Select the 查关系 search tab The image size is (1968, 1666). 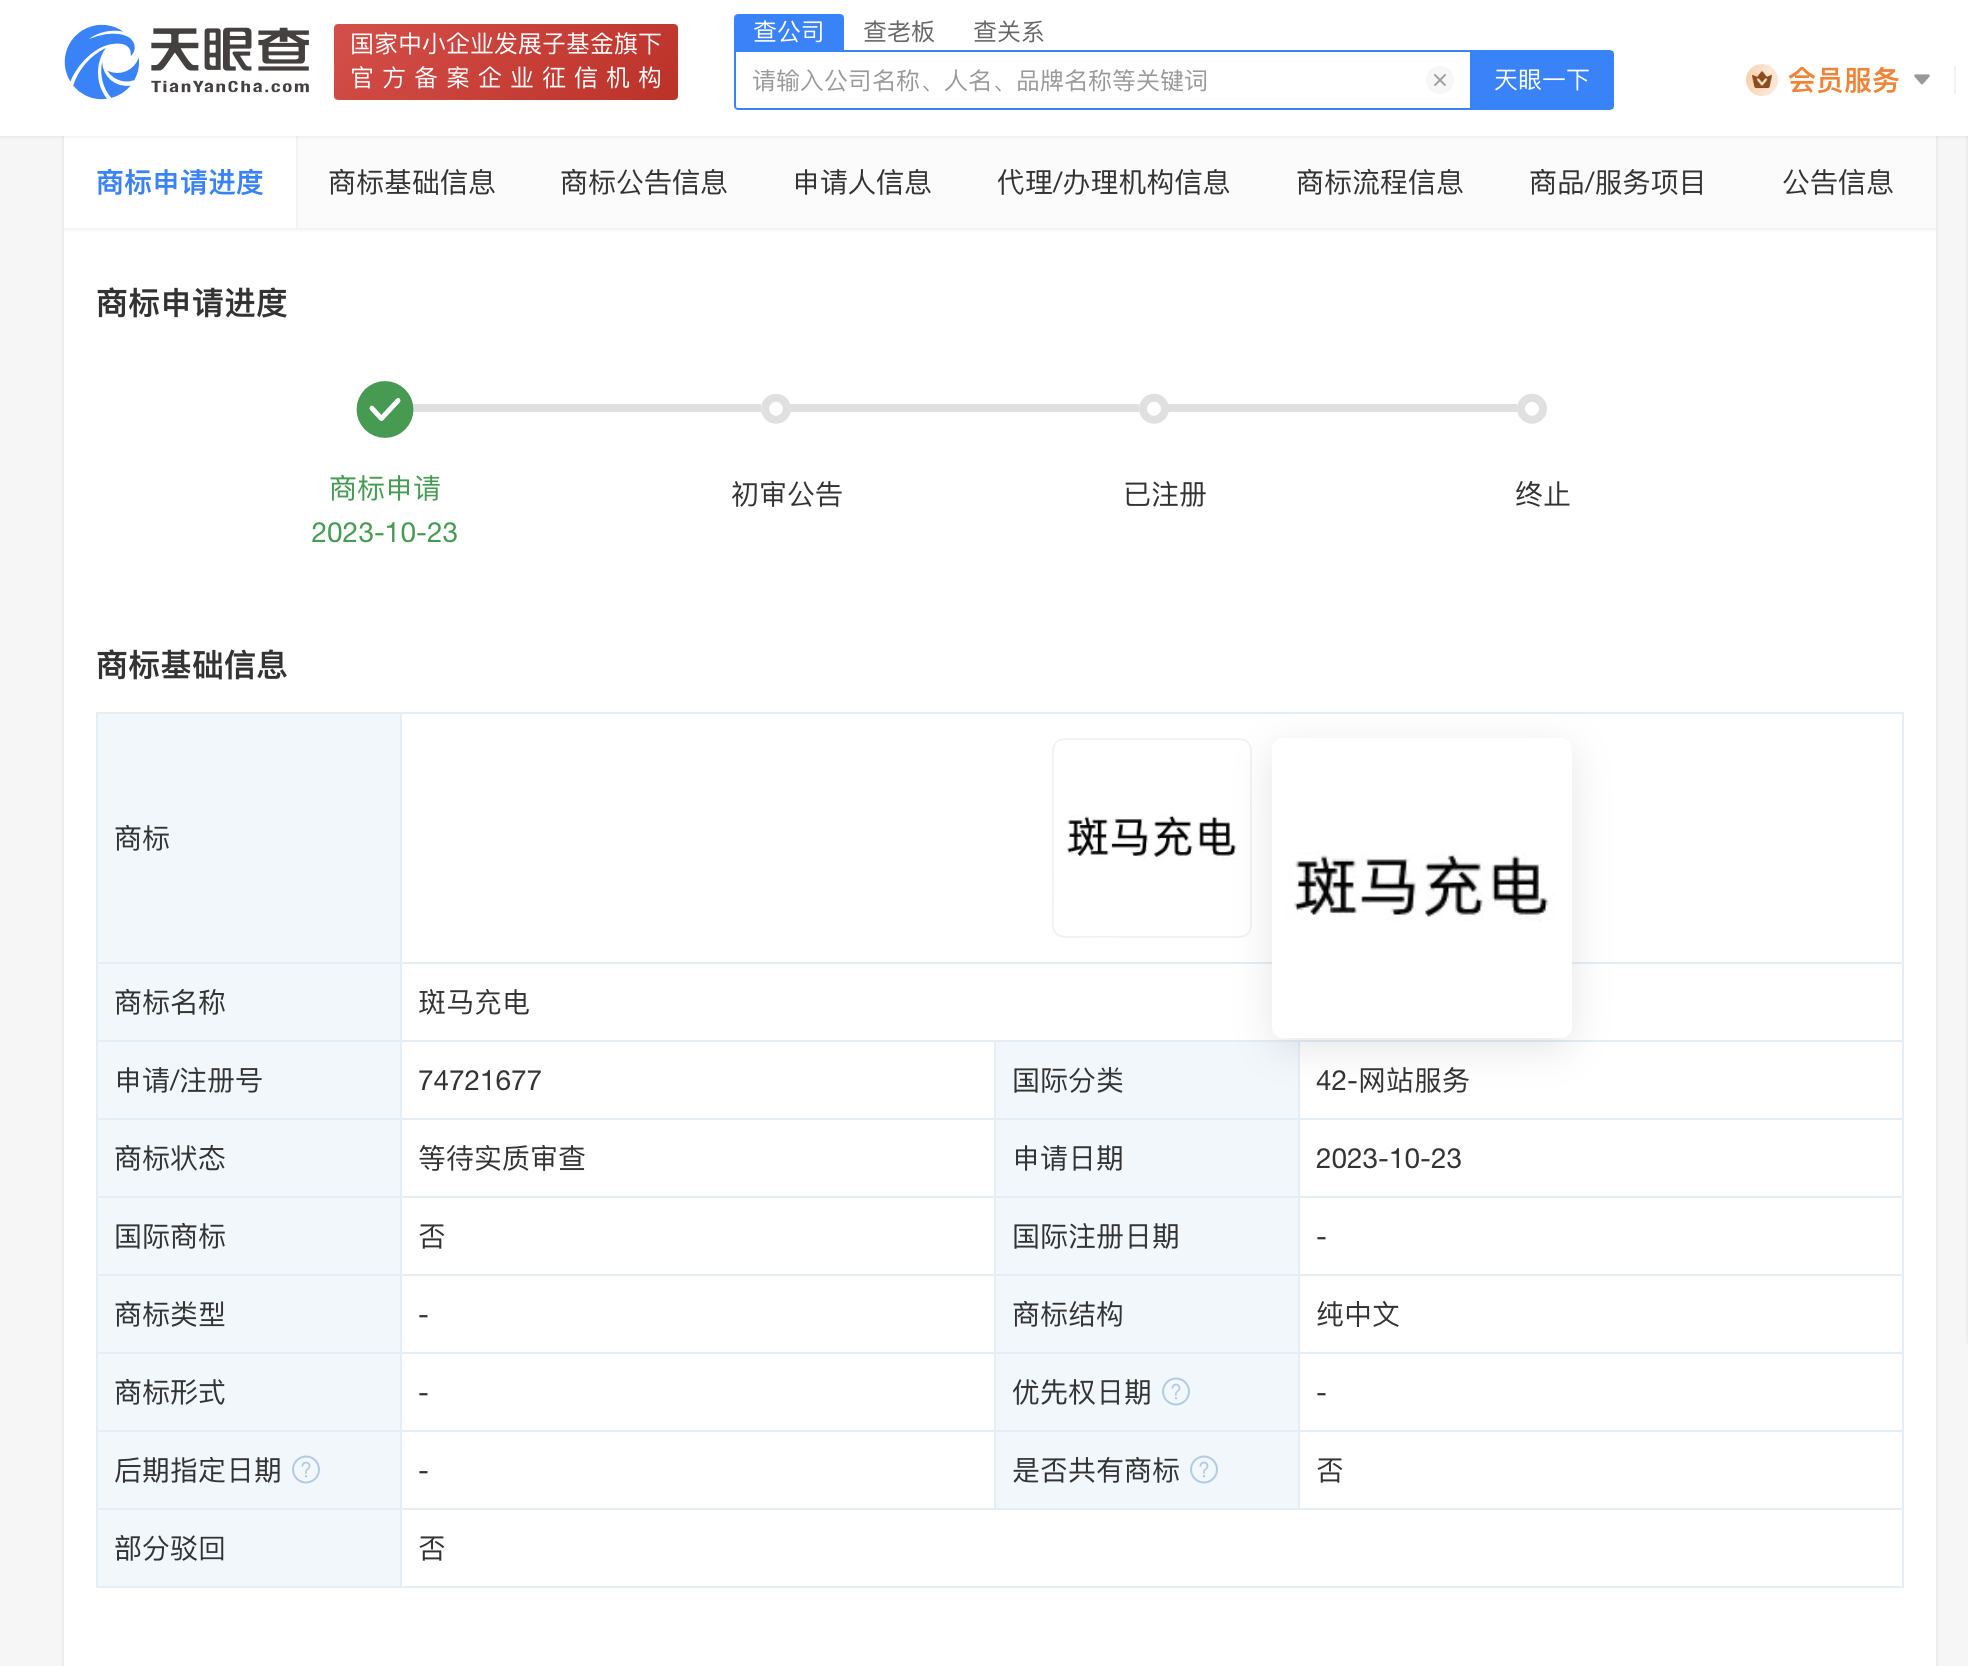coord(1008,32)
